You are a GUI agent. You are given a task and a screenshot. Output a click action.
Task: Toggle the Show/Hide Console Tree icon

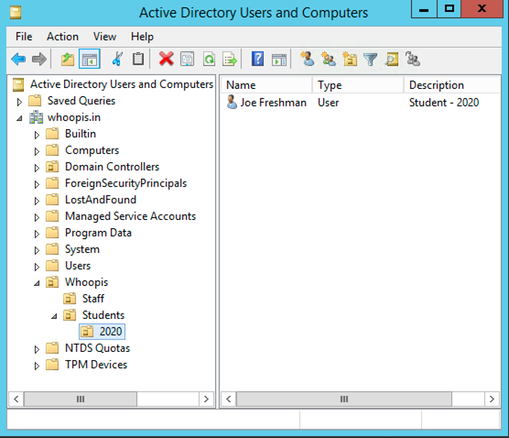click(89, 59)
